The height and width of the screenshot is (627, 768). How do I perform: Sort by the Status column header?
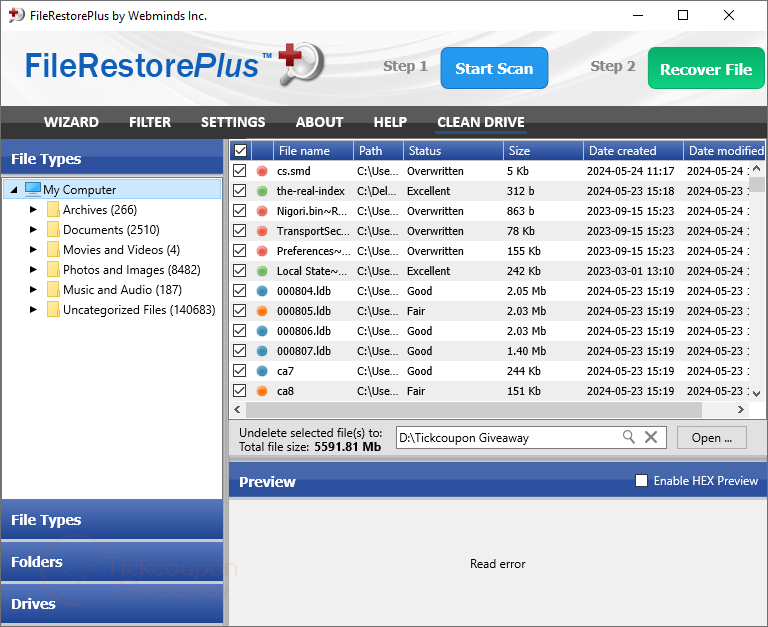tap(453, 150)
